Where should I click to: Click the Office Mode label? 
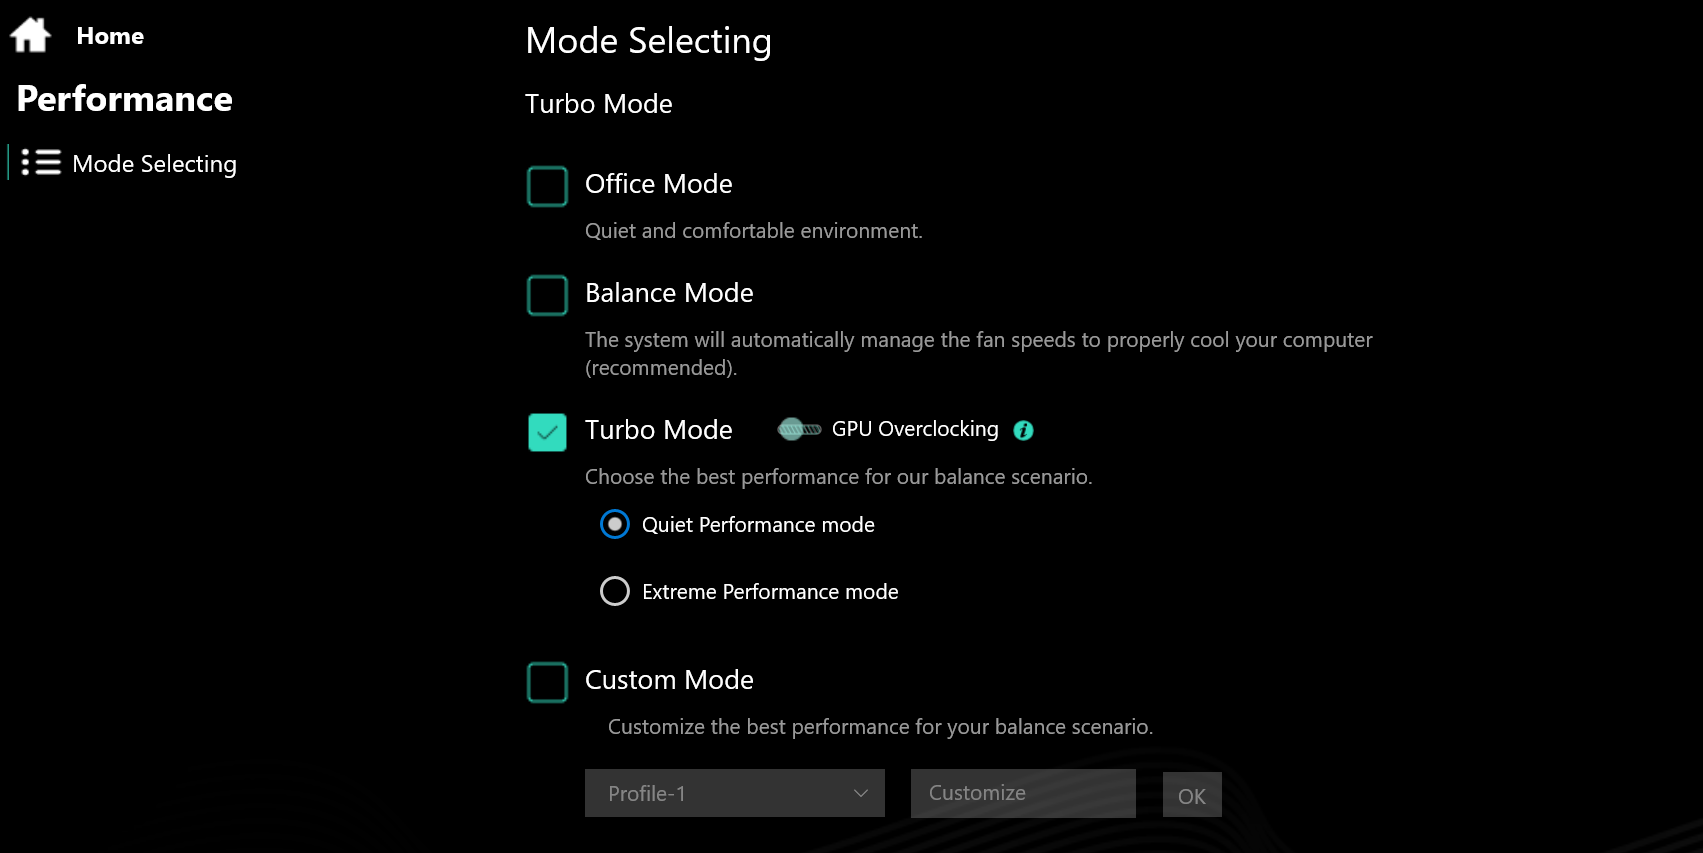[x=658, y=184]
